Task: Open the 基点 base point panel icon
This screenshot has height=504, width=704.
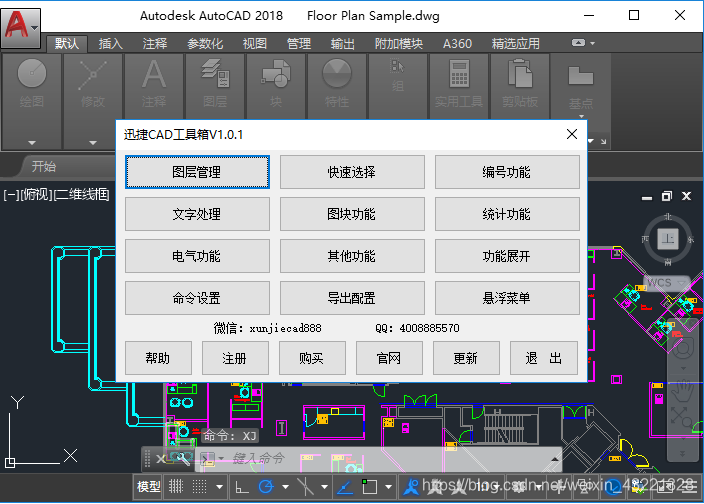Action: [x=581, y=75]
